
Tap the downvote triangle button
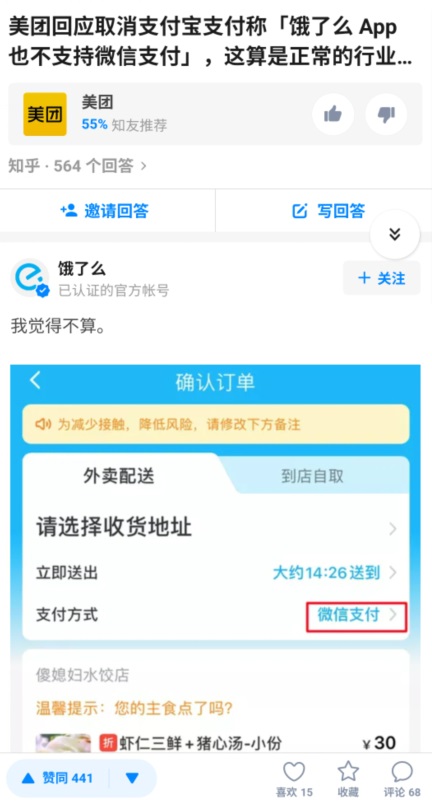(132, 778)
